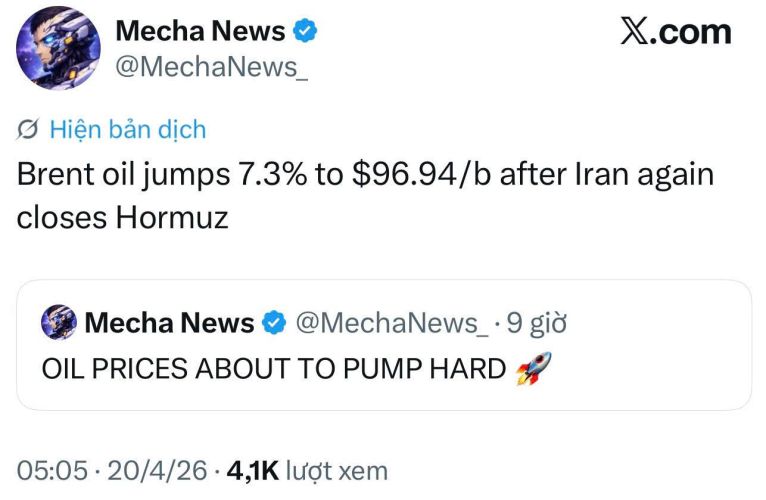Open the small avatar in quoted tweet
This screenshot has width=766, height=500.
coord(59,322)
